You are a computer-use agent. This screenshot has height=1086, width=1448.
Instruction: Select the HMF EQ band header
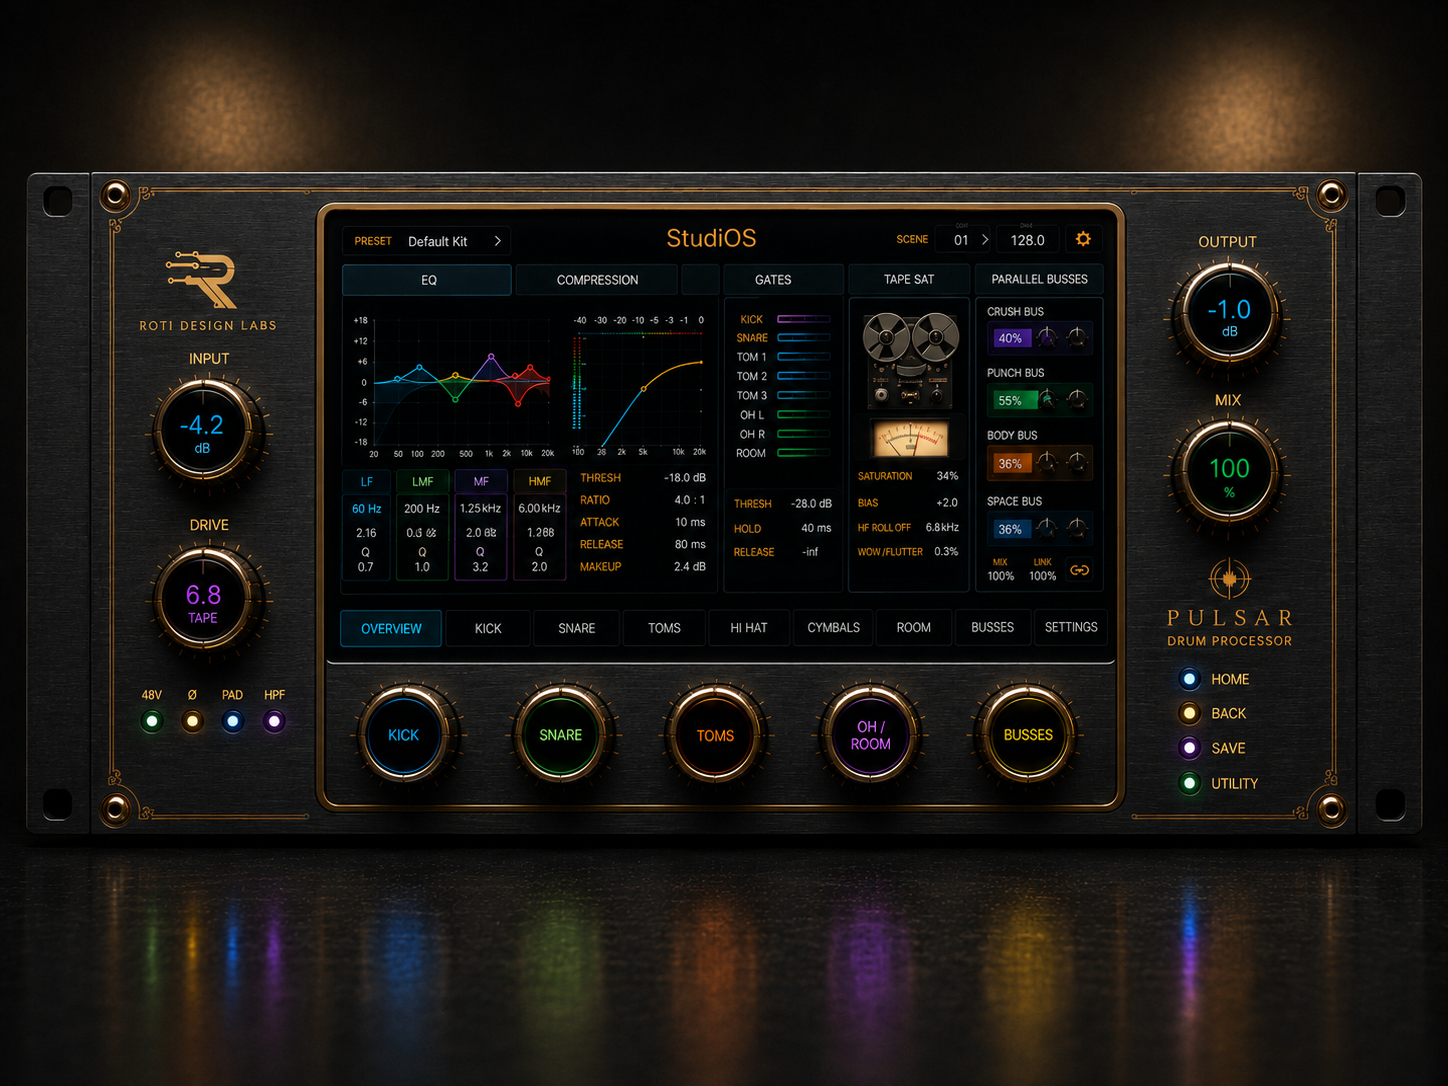[x=540, y=481]
